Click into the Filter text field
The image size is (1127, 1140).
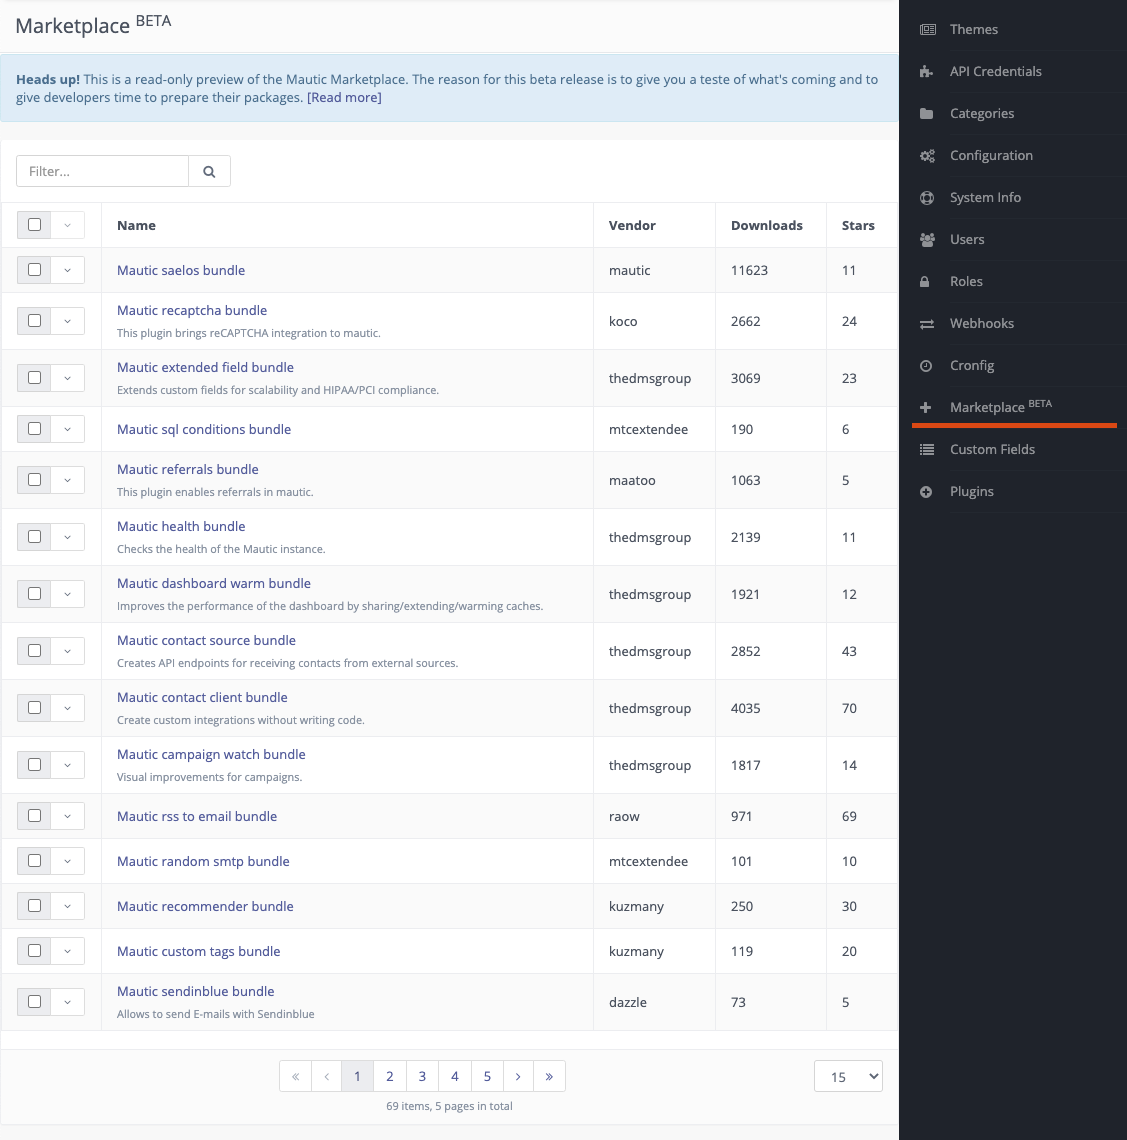pyautogui.click(x=102, y=171)
